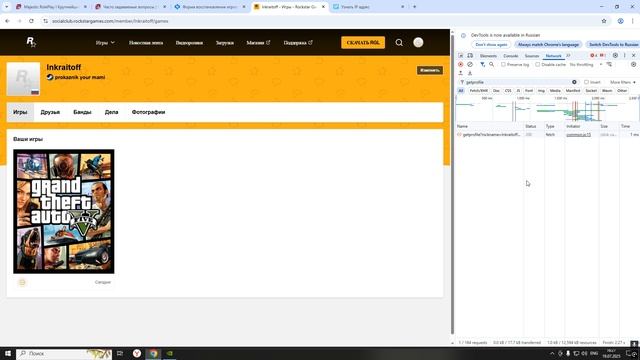Open the Друзья profile tab
640x360 pixels.
point(50,112)
